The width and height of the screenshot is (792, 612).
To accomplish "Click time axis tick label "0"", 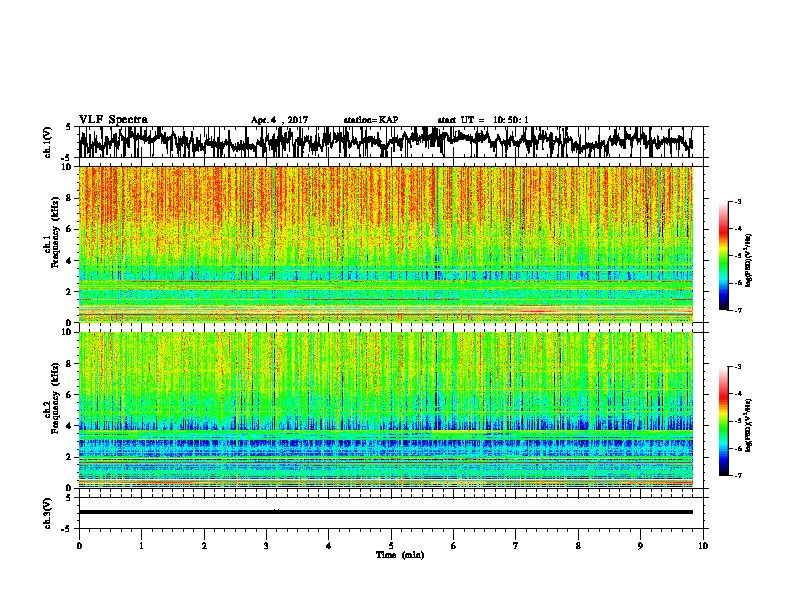I will tap(79, 546).
